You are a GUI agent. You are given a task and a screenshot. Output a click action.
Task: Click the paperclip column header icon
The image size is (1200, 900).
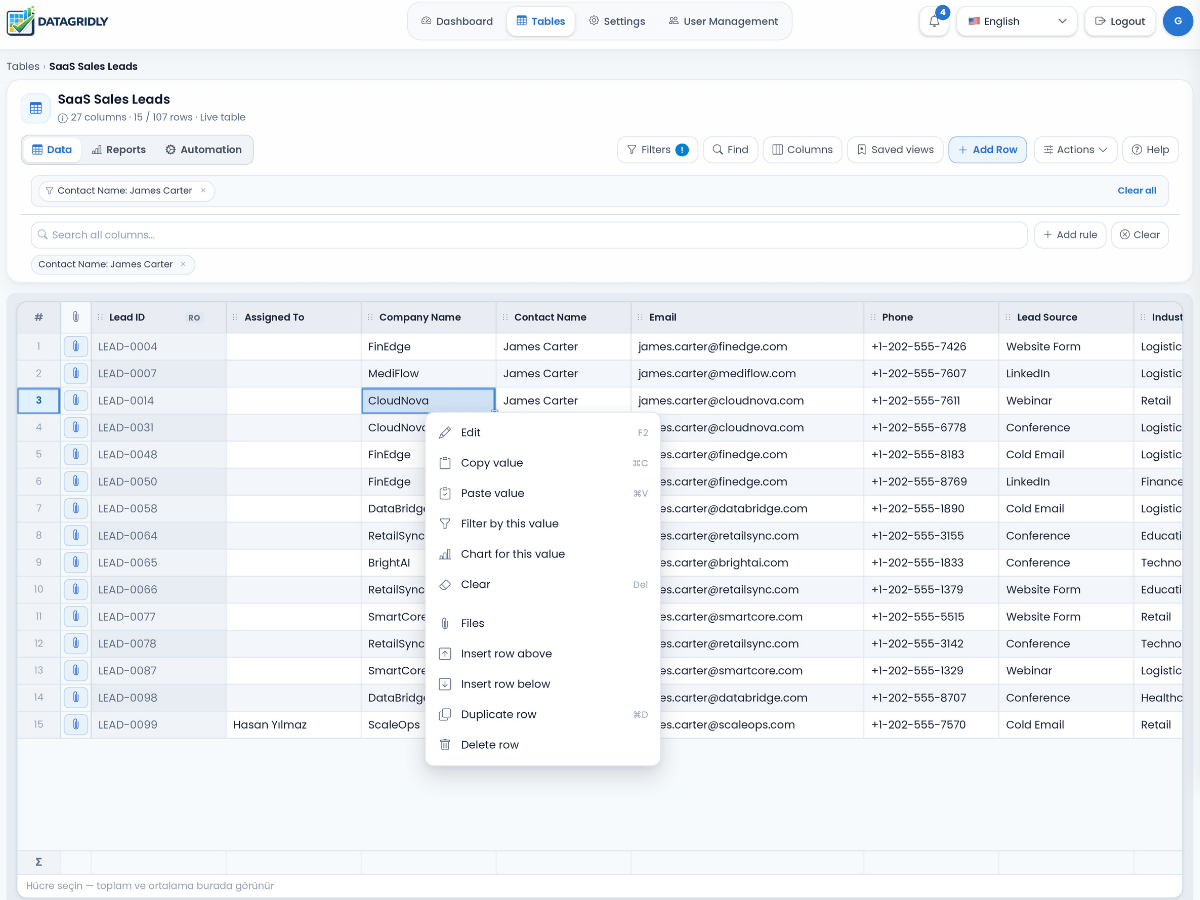(75, 317)
